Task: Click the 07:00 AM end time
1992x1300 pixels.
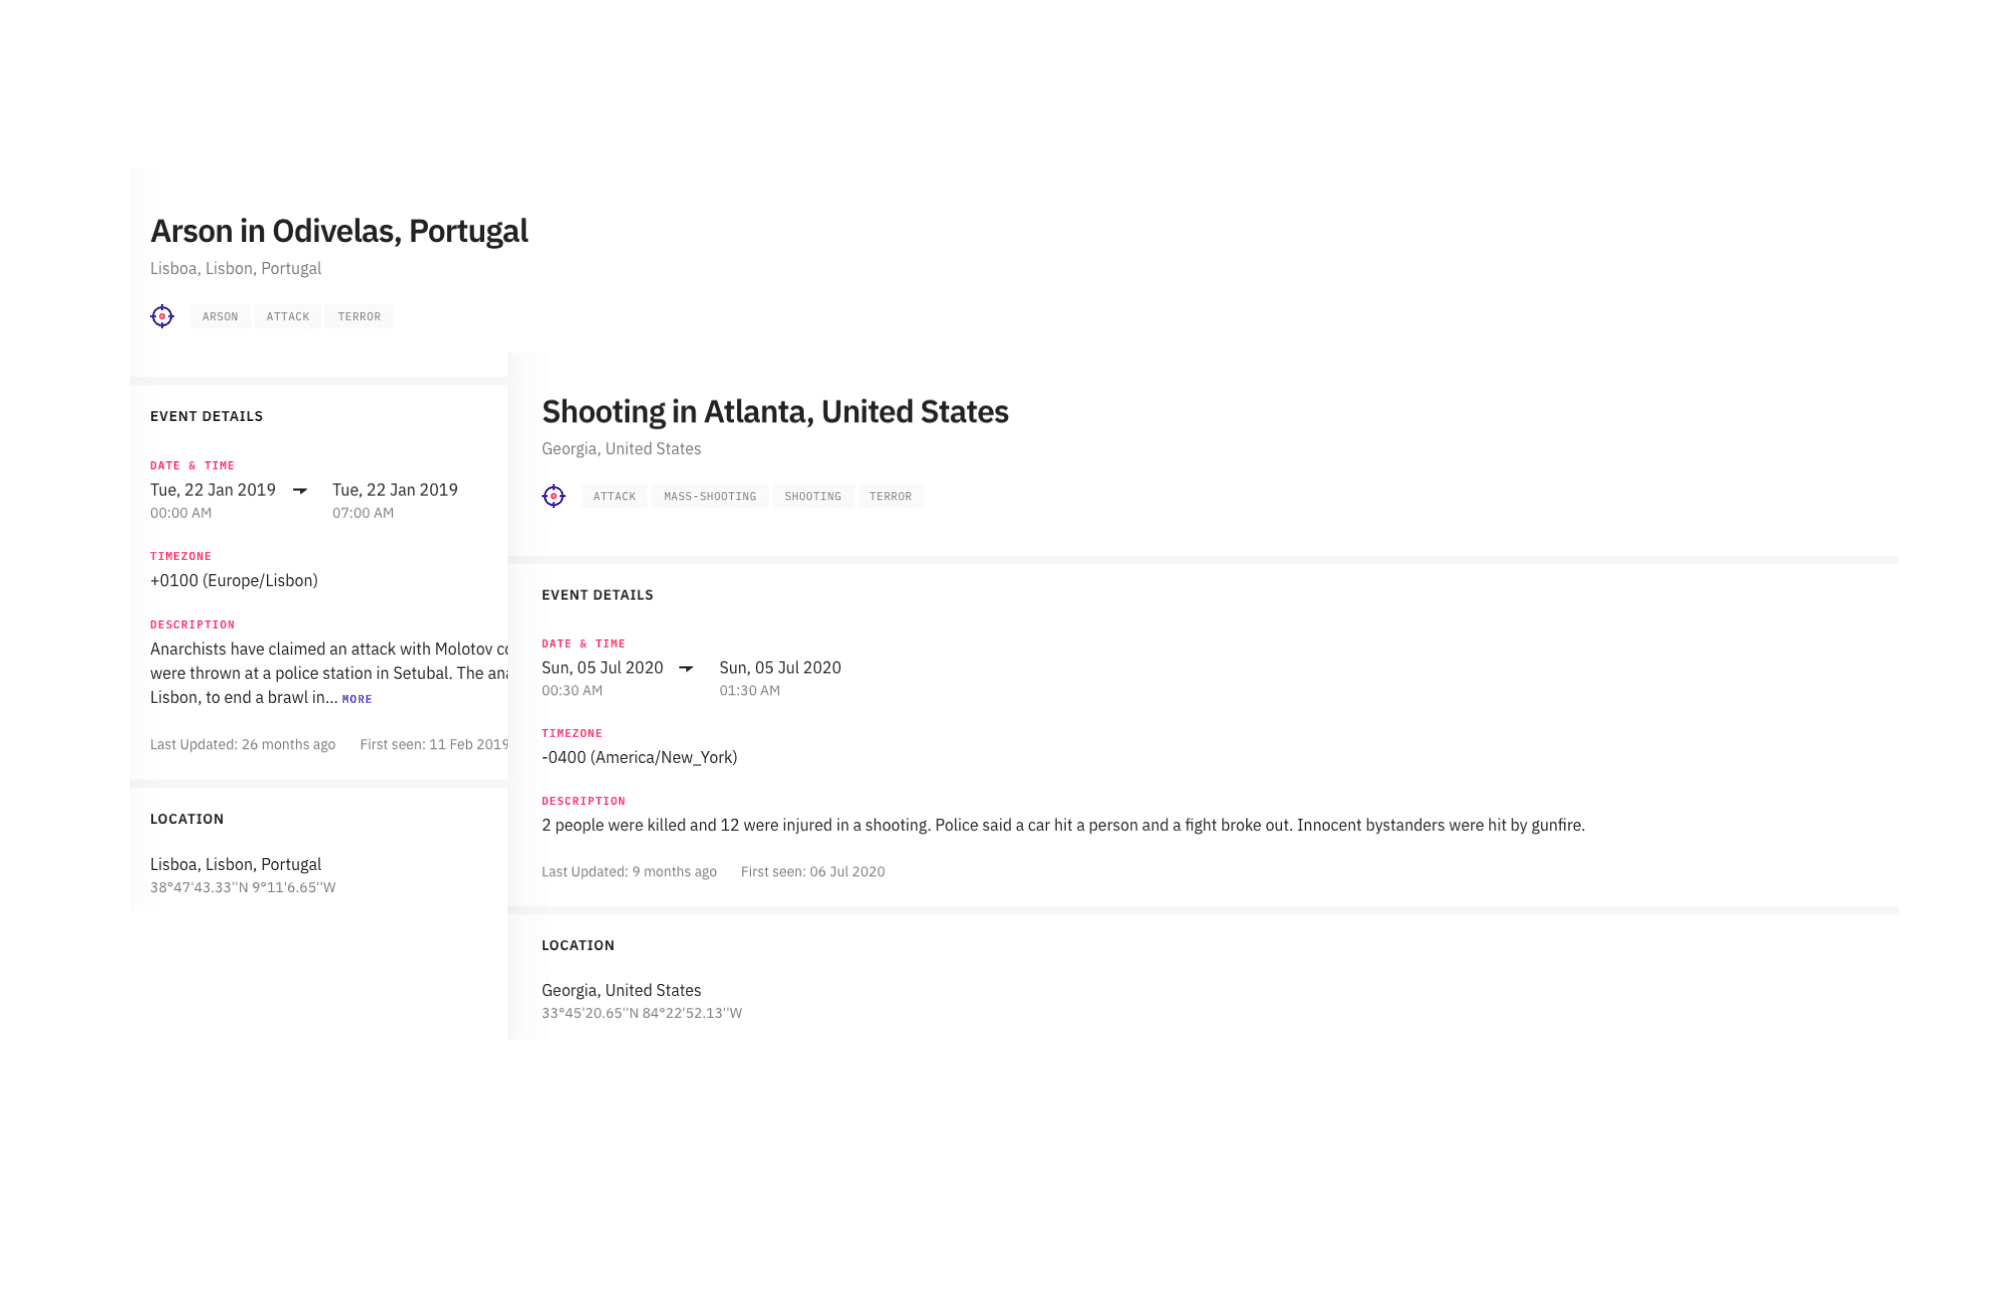Action: click(363, 513)
